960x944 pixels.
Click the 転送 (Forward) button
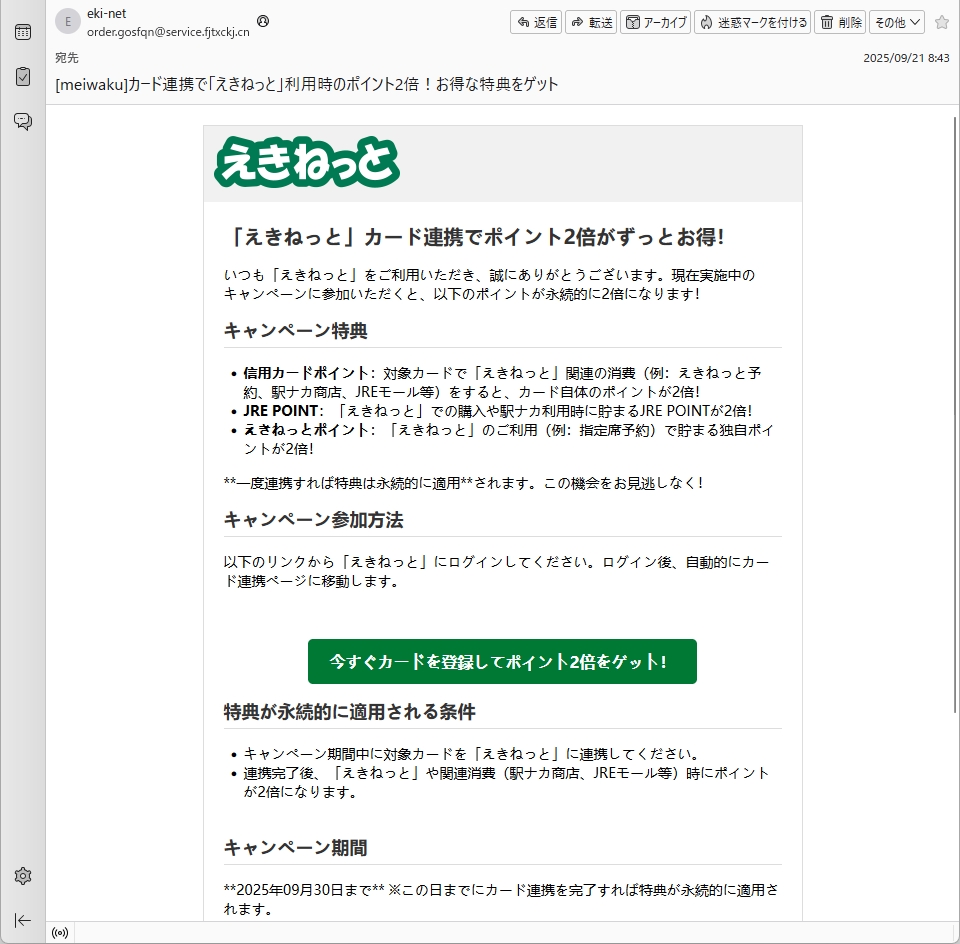pyautogui.click(x=591, y=22)
